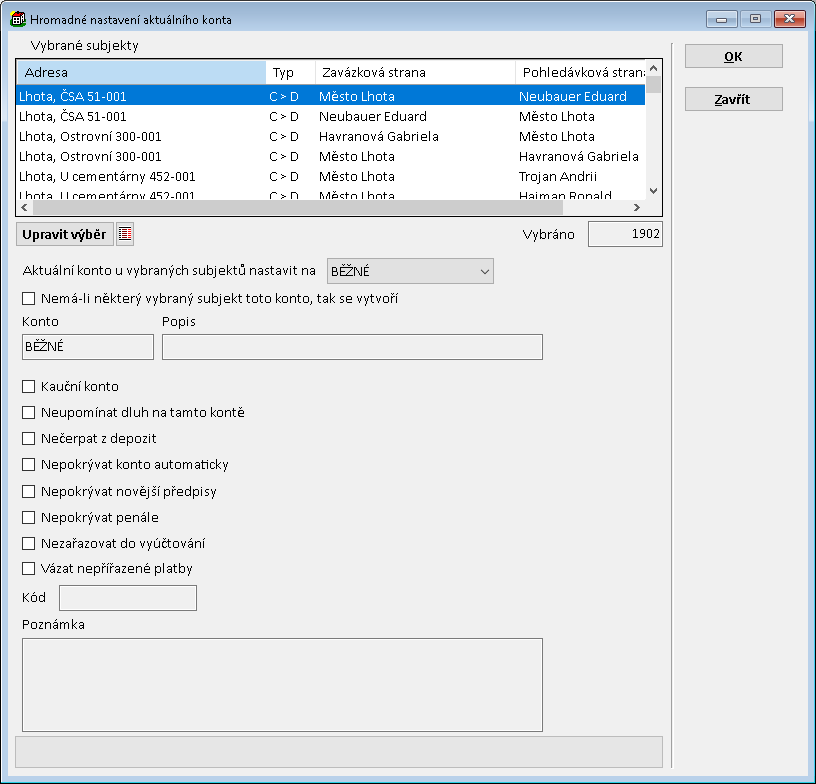Image resolution: width=816 pixels, height=784 pixels.
Task: Click the application icon in the title bar
Action: pos(17,18)
